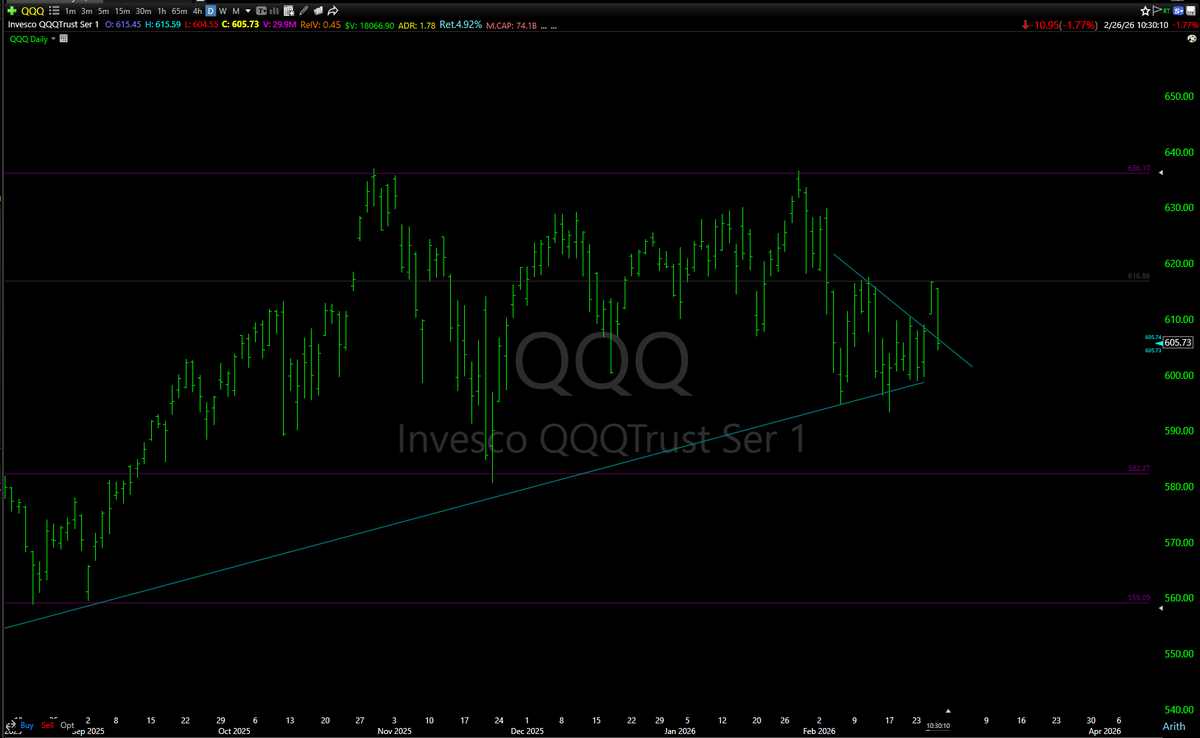
Task: Click the grid layout icon beside QQQ Daily
Action: tap(64, 38)
